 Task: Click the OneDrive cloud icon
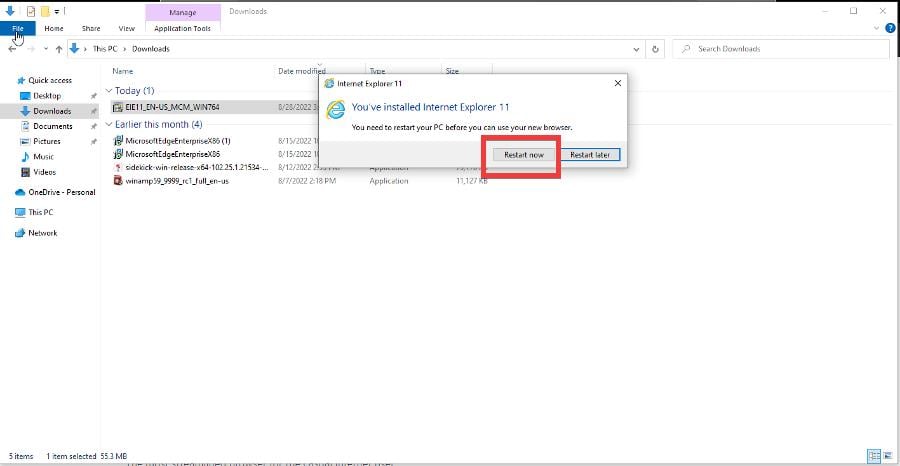tap(20, 192)
